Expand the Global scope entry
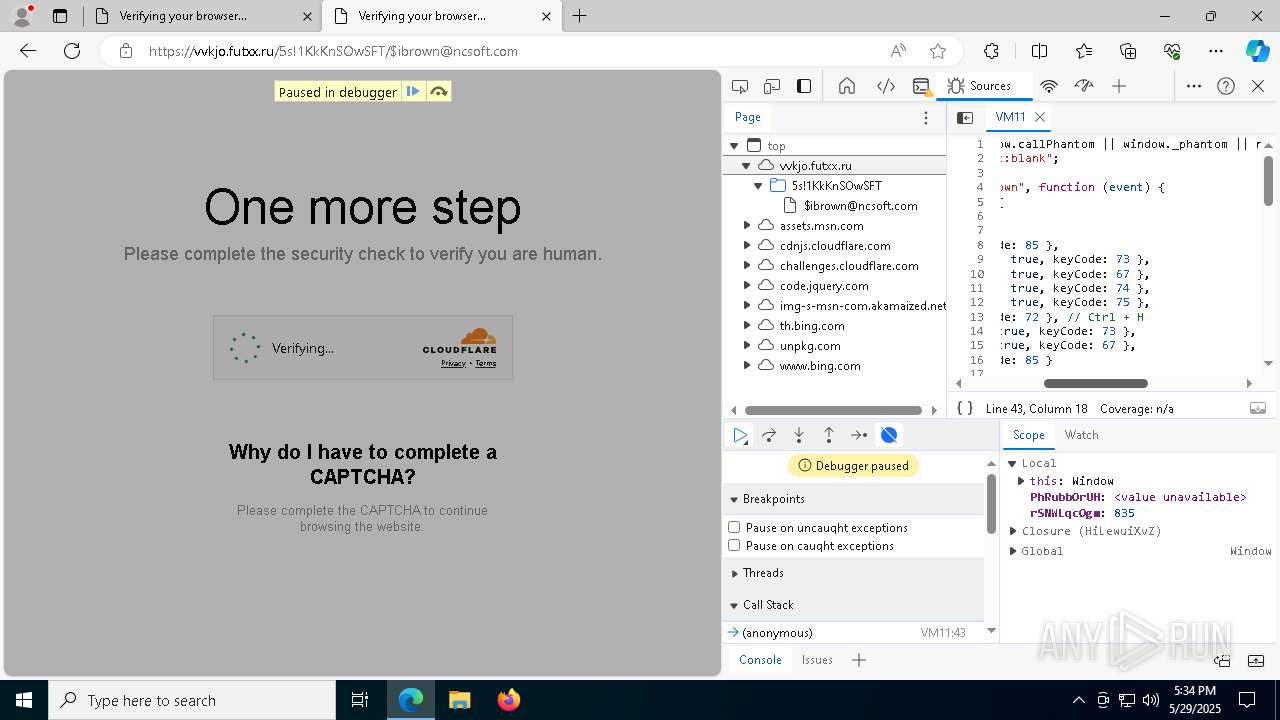1280x720 pixels. 1013,551
